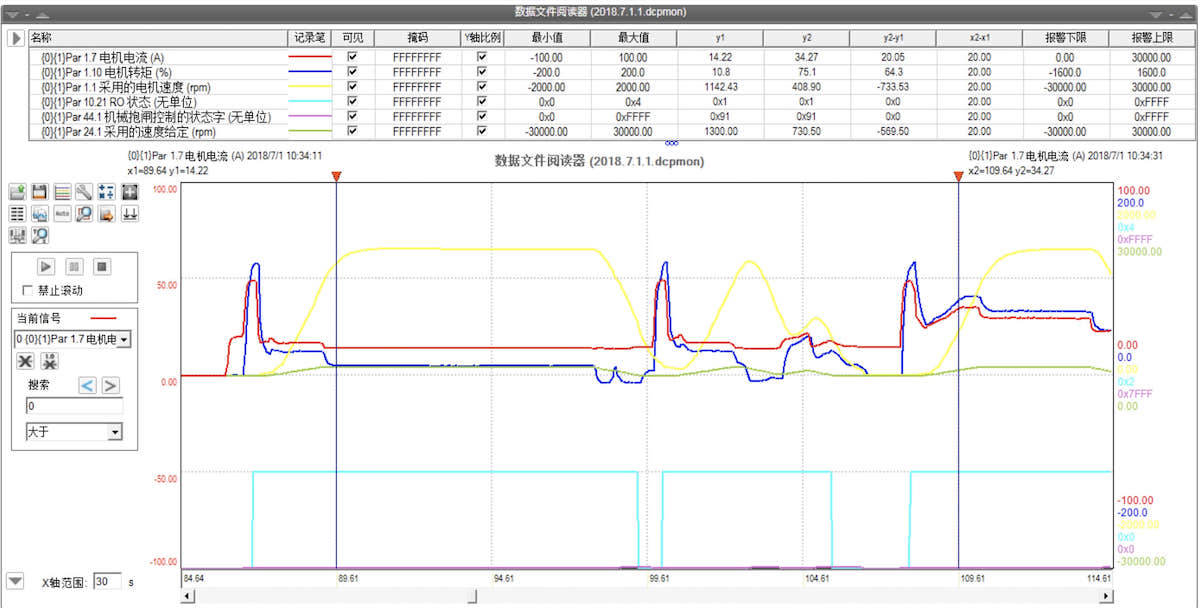Click the 最大值 column header
Image resolution: width=1200 pixels, height=610 pixels.
click(633, 37)
